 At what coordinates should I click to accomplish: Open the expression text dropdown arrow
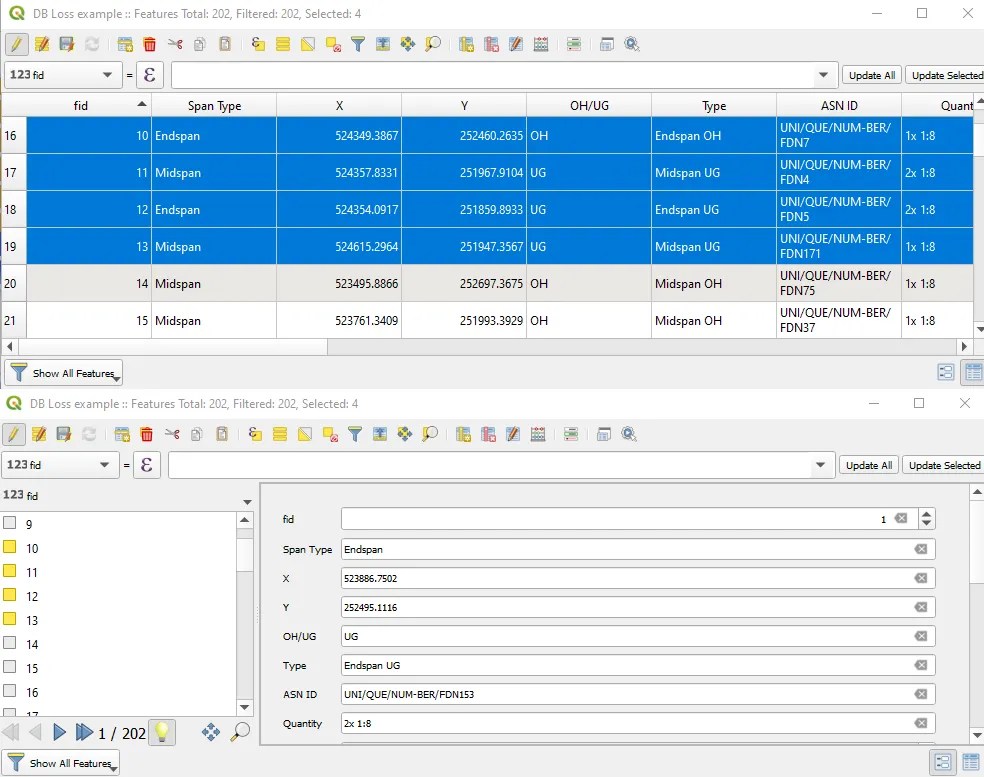click(x=822, y=75)
